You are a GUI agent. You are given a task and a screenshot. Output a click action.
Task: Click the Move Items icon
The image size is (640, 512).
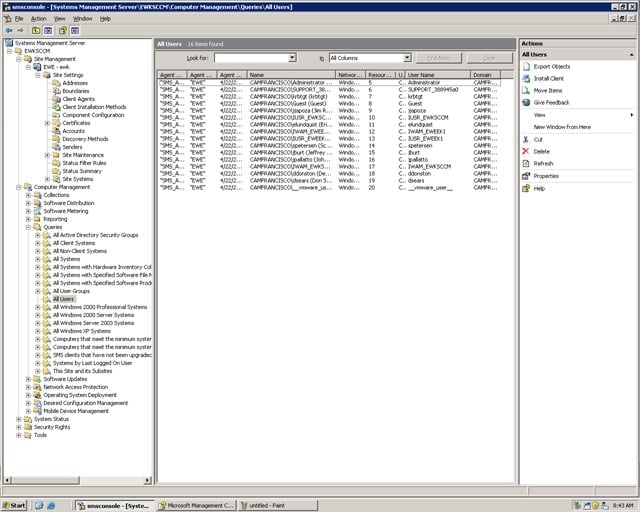tap(527, 91)
